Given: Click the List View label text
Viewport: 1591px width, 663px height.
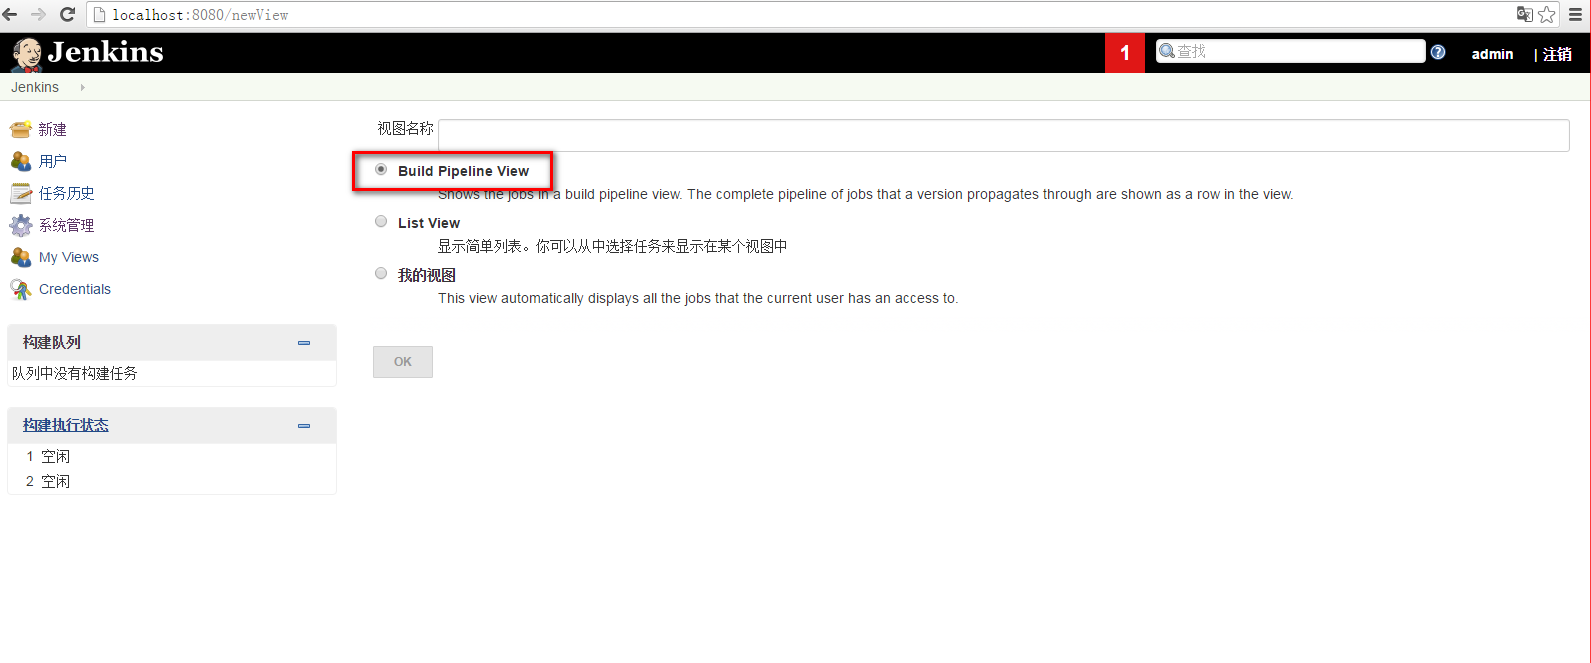Looking at the screenshot, I should point(429,223).
